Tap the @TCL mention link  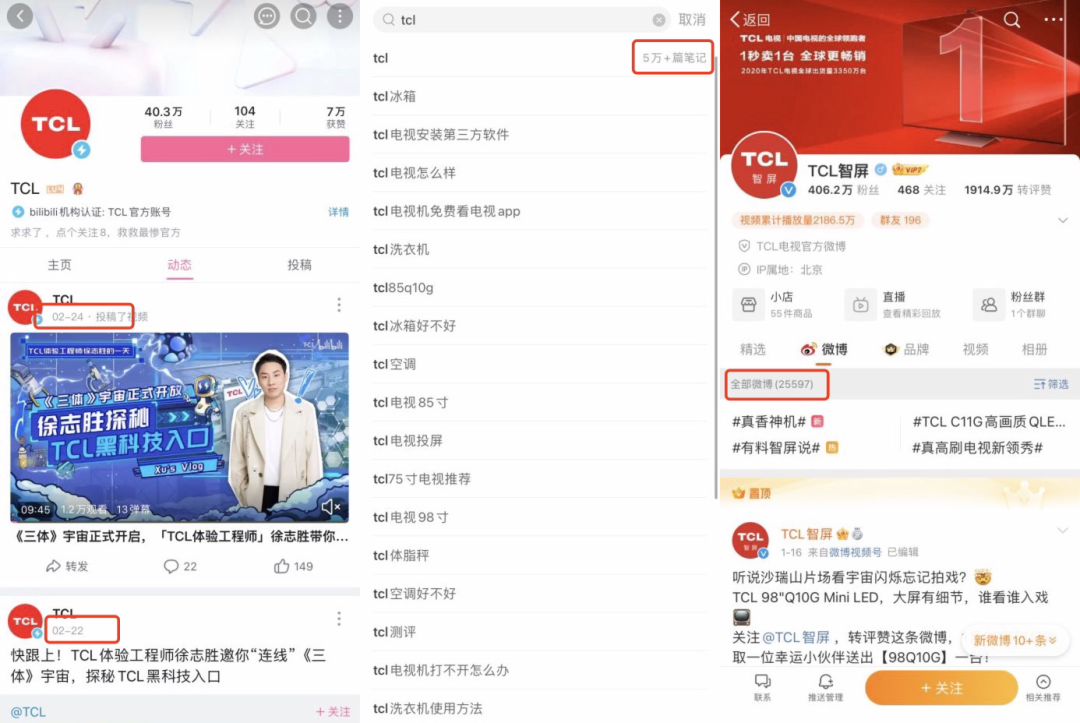coord(28,712)
